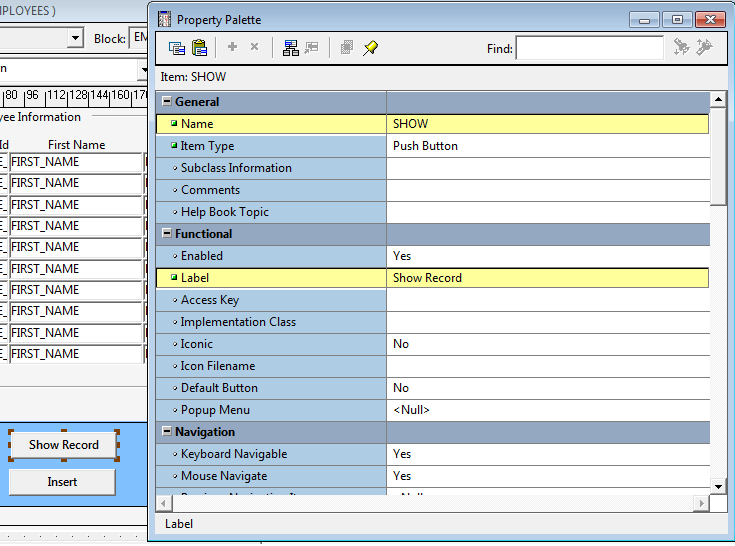The image size is (735, 546).
Task: Click the No value for Iconic
Action: coord(548,344)
